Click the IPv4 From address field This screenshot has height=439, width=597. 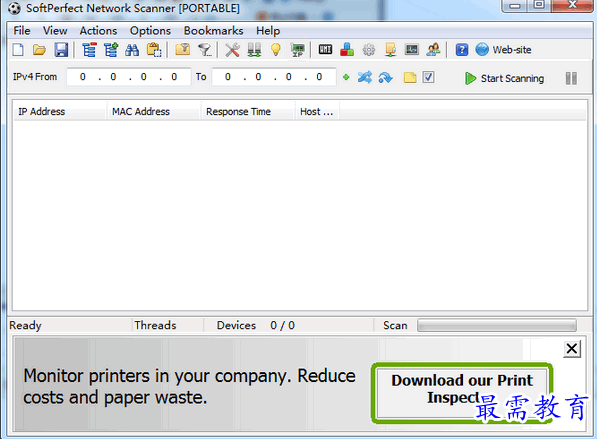pyautogui.click(x=128, y=77)
